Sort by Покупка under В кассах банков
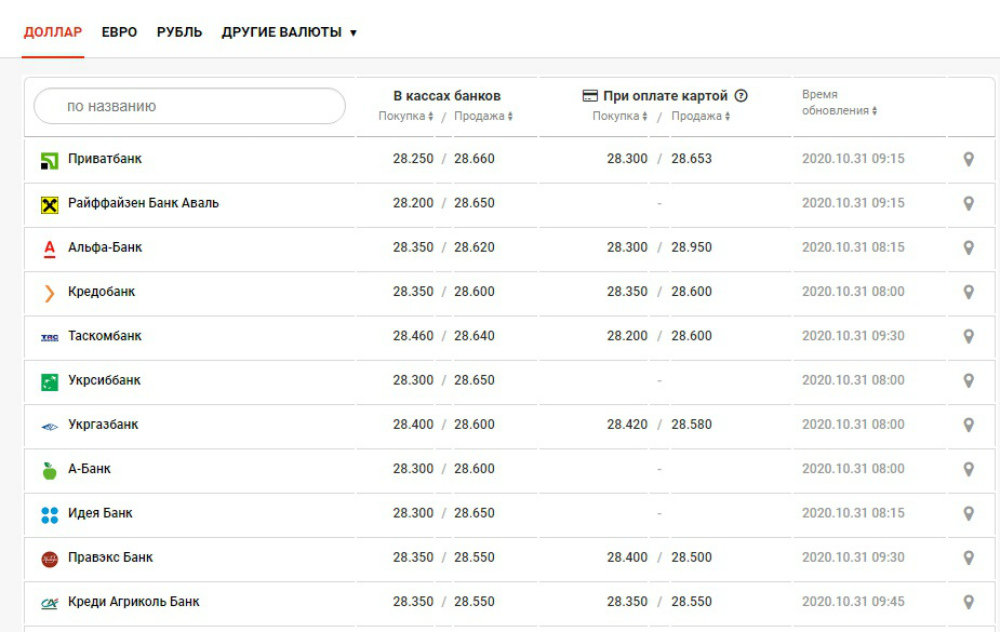Image resolution: width=1000 pixels, height=632 pixels. pos(406,116)
